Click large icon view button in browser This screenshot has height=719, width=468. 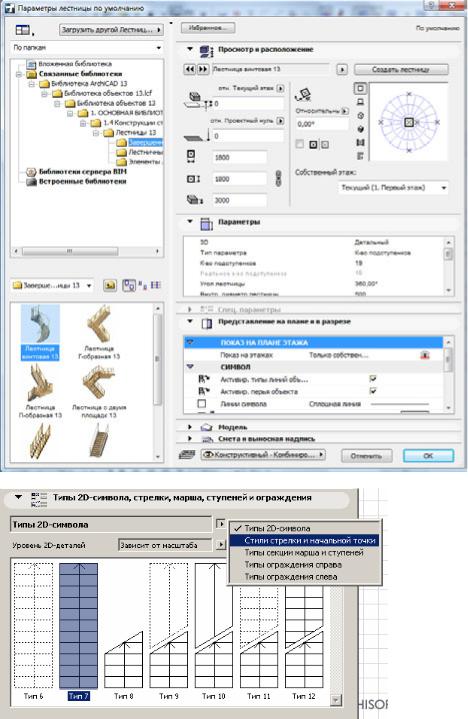pyautogui.click(x=129, y=286)
